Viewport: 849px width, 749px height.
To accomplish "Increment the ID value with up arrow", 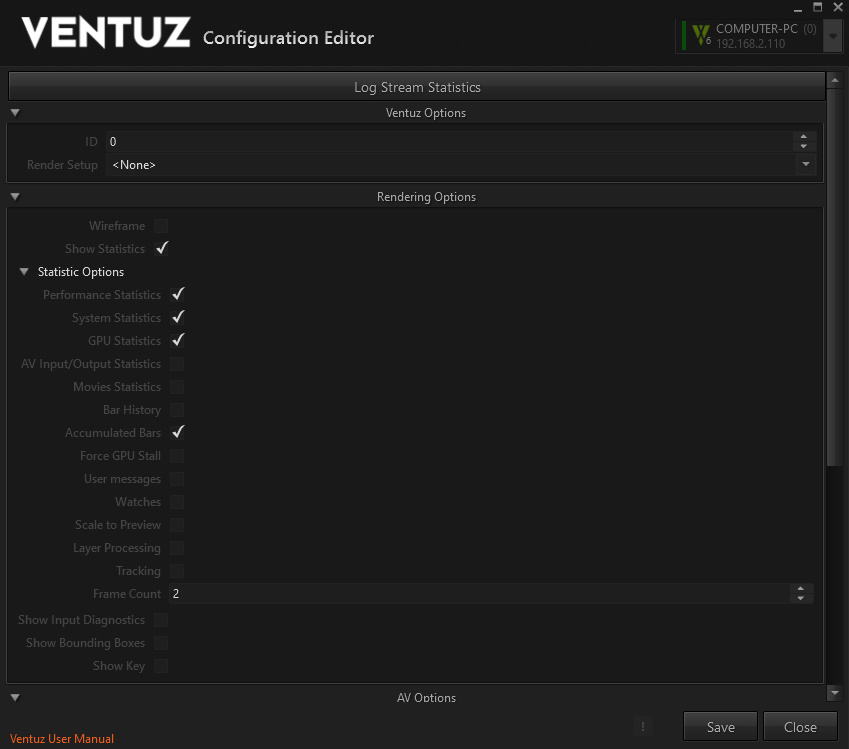I will tap(803, 137).
